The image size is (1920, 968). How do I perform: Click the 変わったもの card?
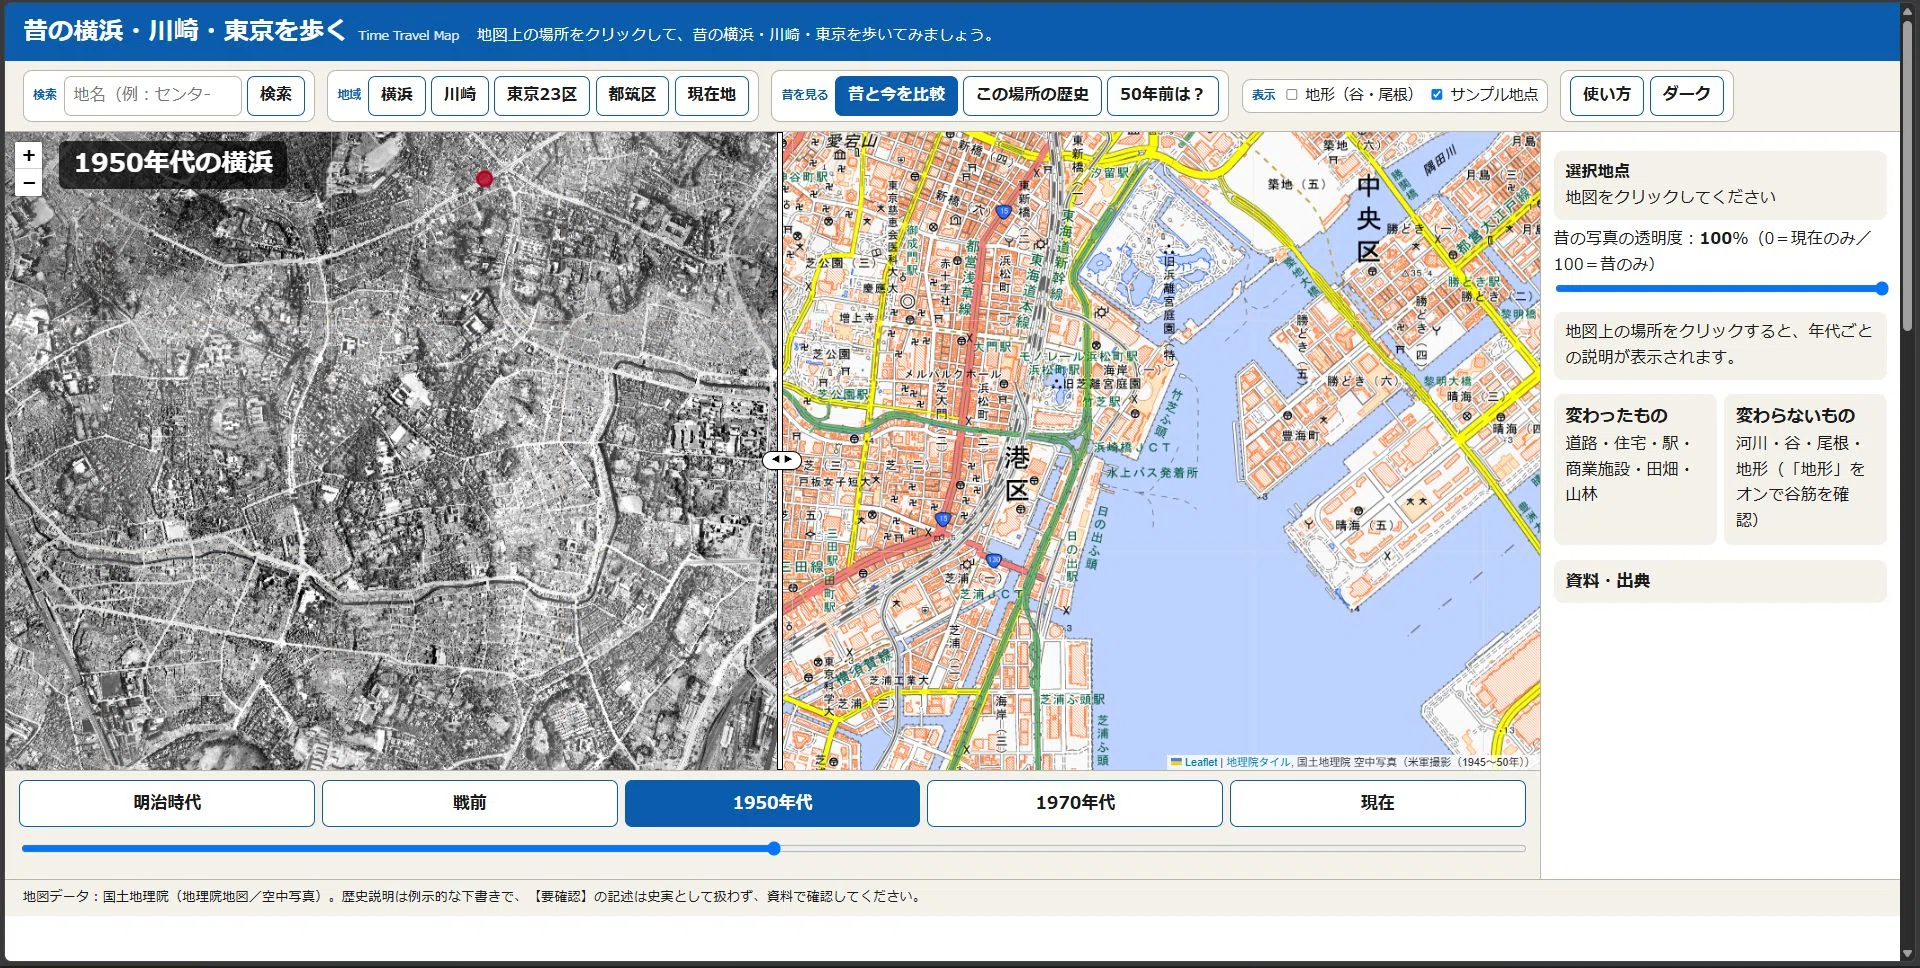click(1635, 469)
